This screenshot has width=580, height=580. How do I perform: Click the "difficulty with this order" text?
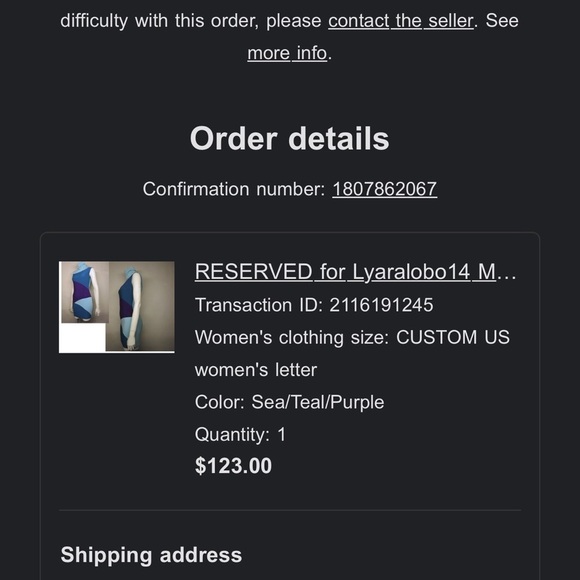pos(159,21)
